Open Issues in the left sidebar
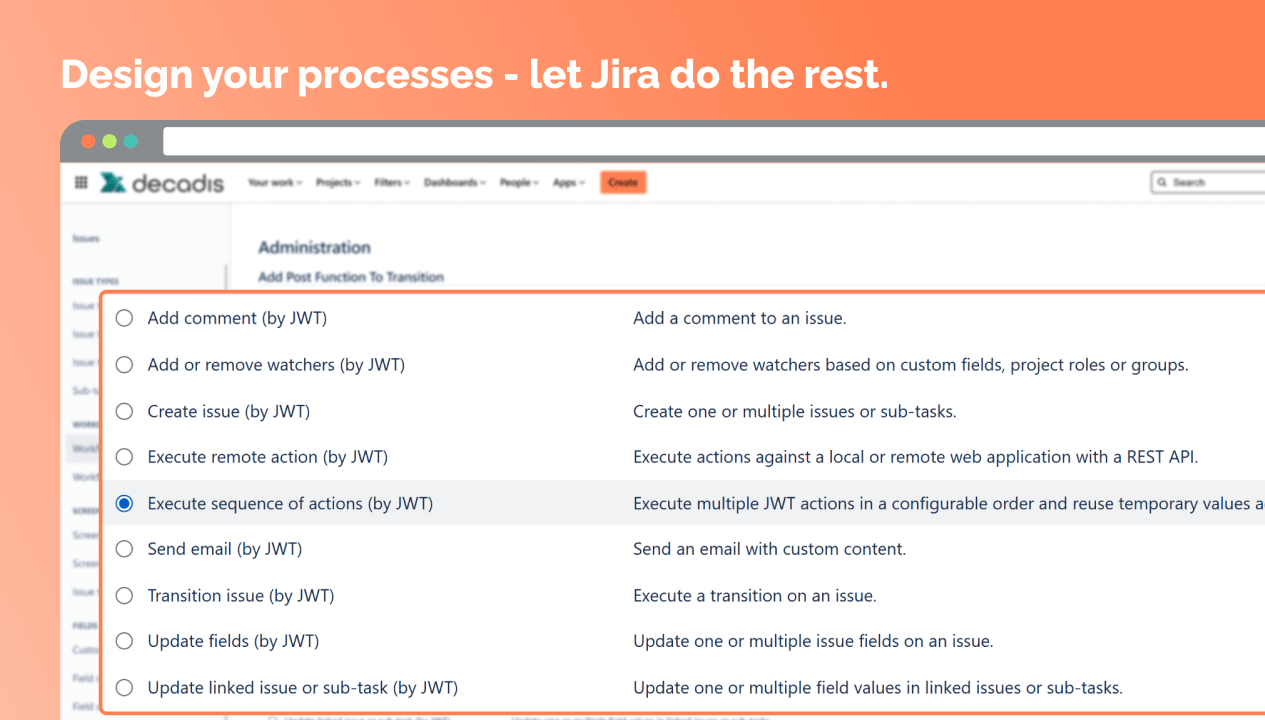This screenshot has height=720, width=1265. coord(86,239)
